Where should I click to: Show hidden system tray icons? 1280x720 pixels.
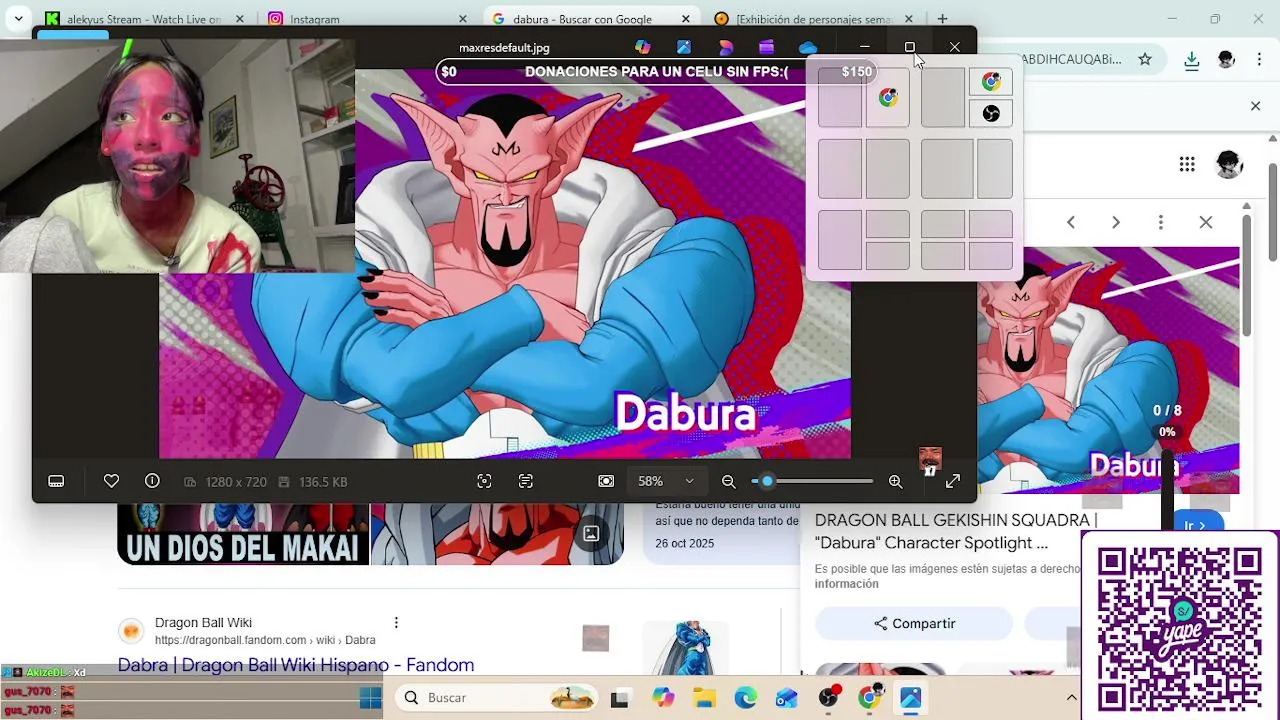pyautogui.click(x=1071, y=698)
